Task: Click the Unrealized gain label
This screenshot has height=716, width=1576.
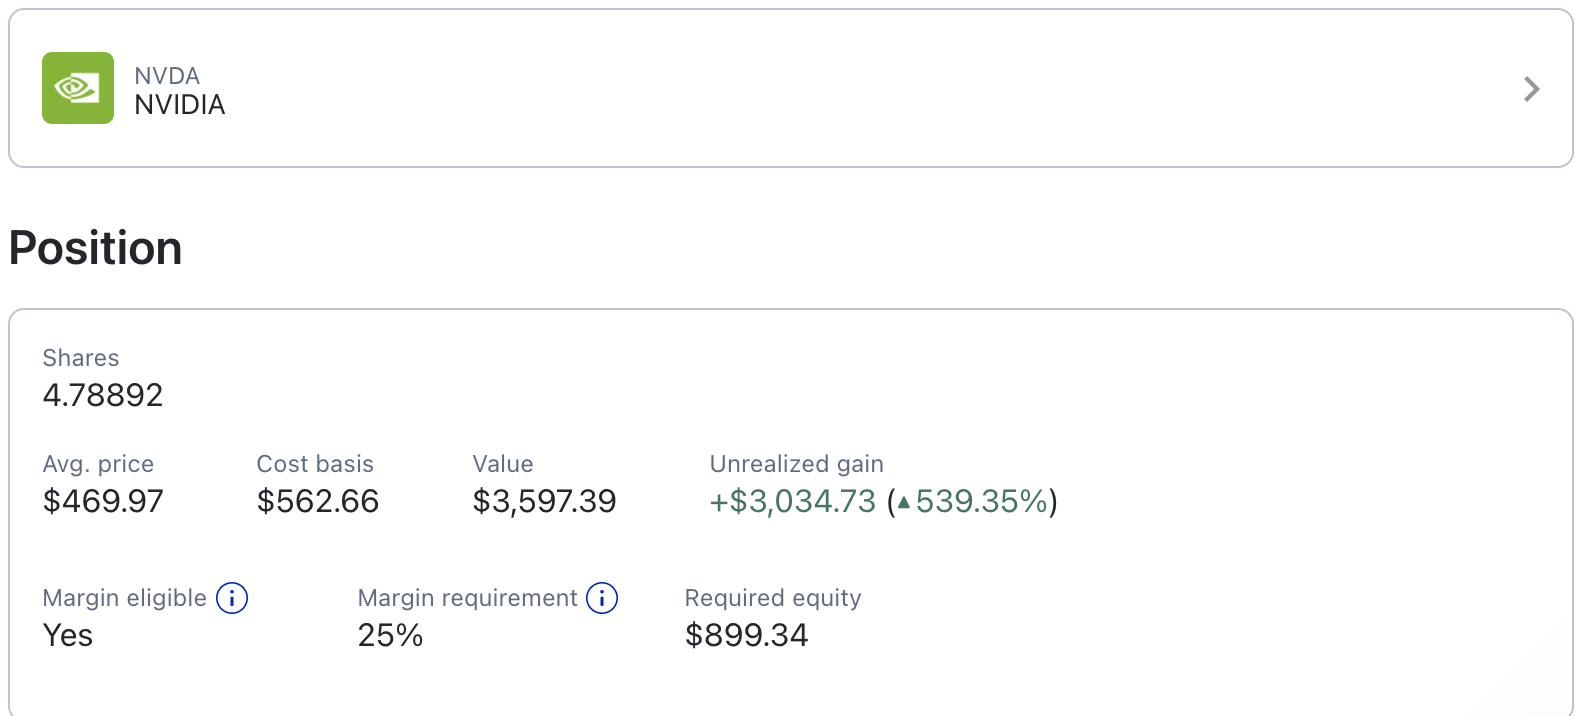Action: [x=797, y=464]
